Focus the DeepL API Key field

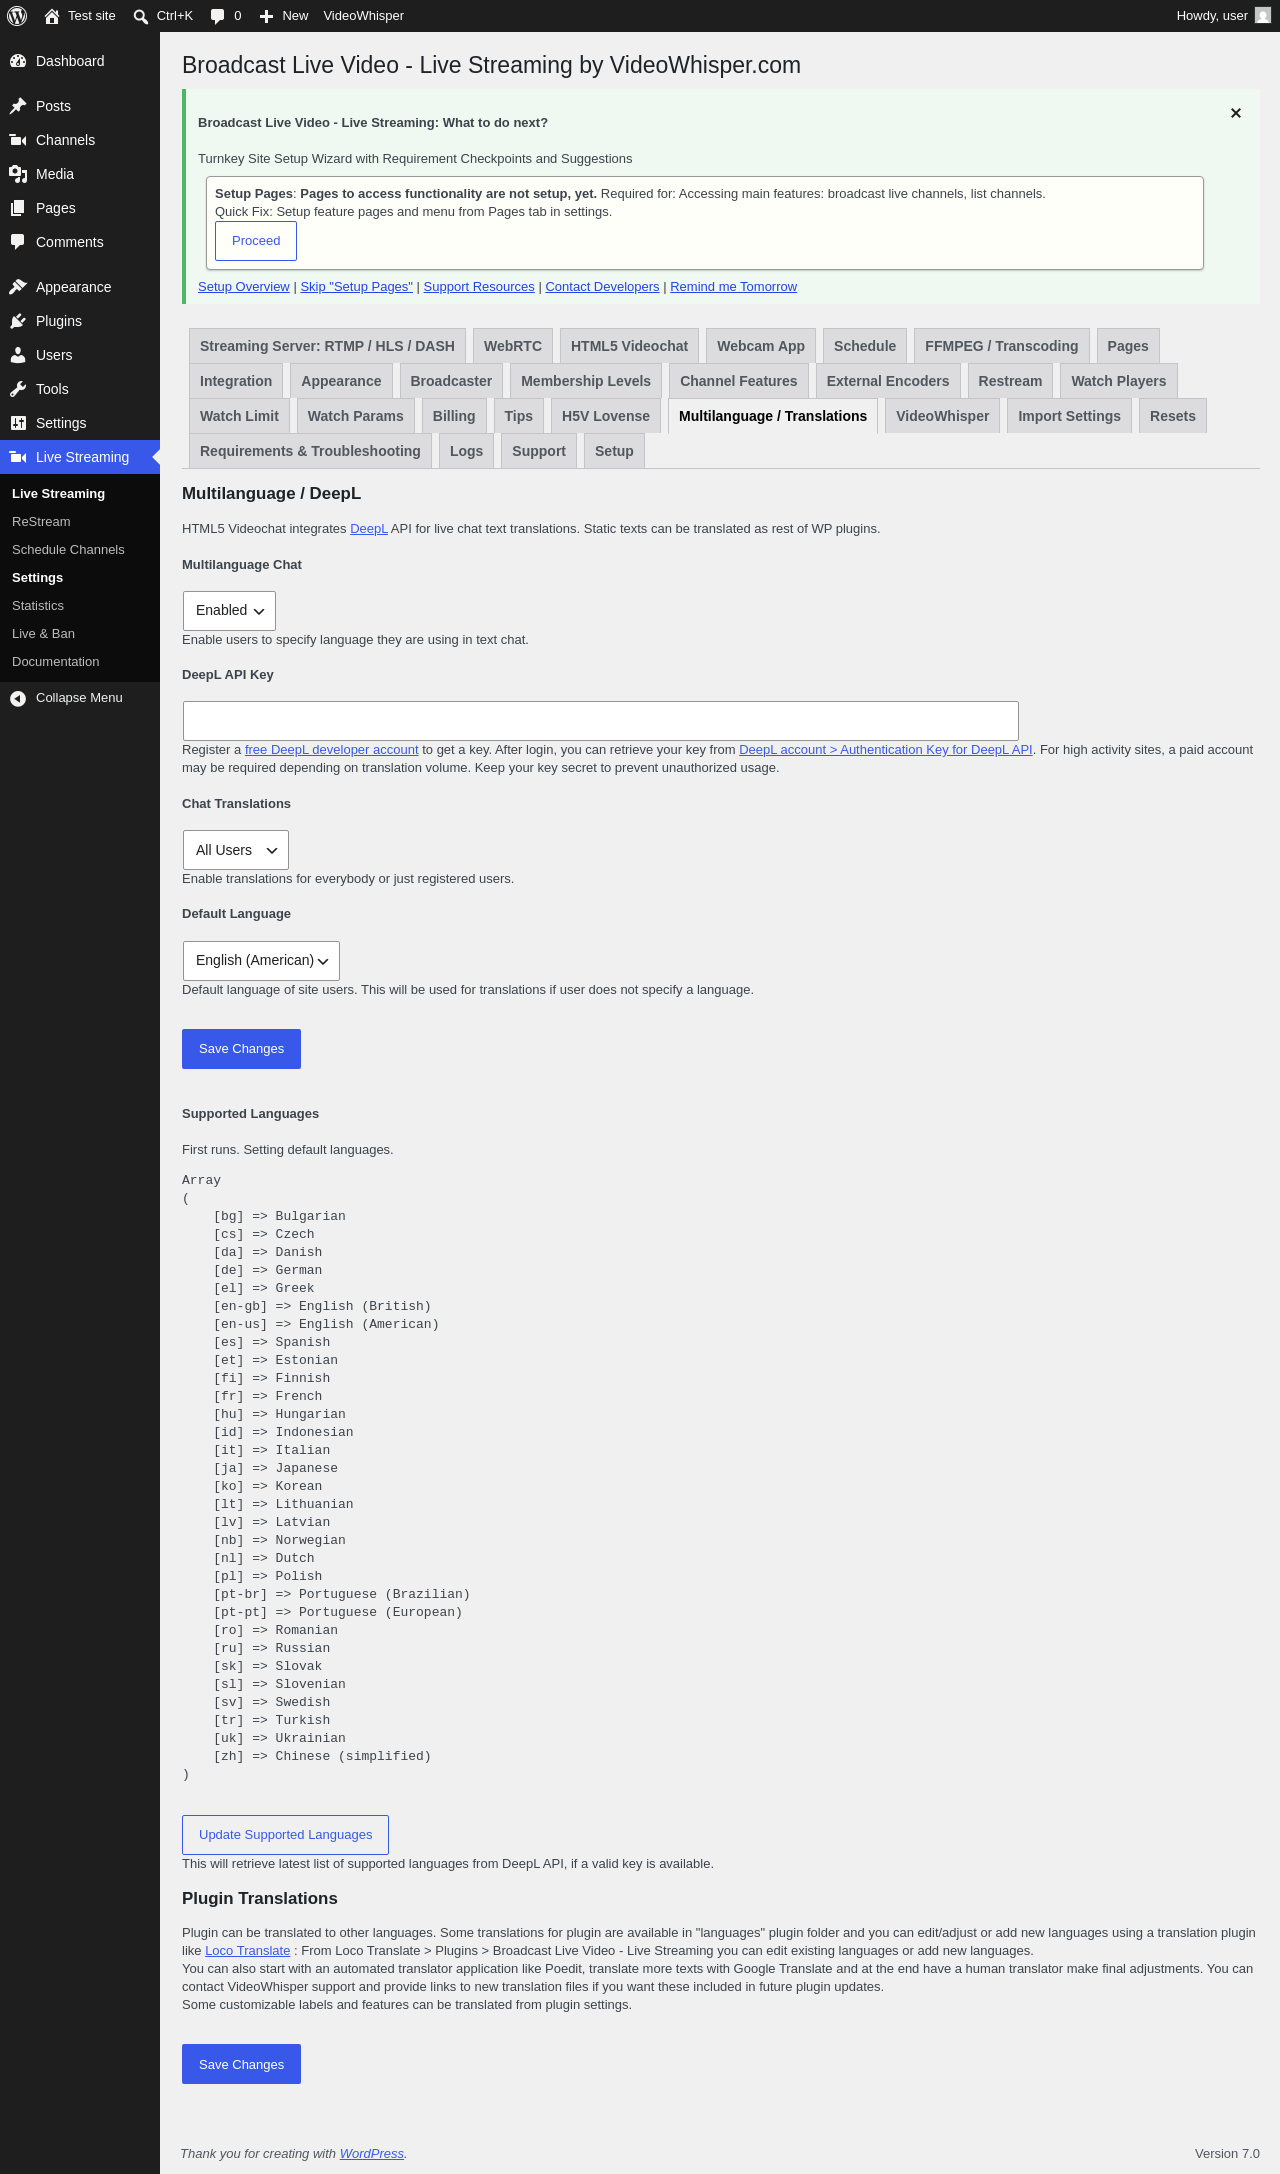click(601, 721)
